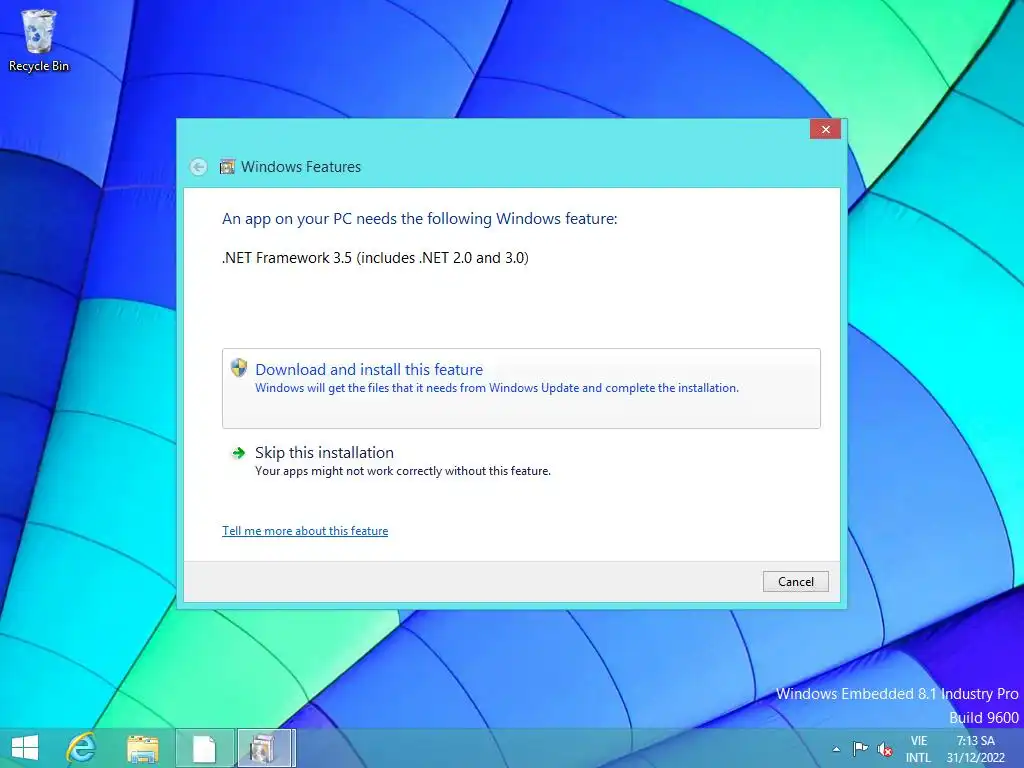Click the back arrow in Windows Features

(x=199, y=167)
